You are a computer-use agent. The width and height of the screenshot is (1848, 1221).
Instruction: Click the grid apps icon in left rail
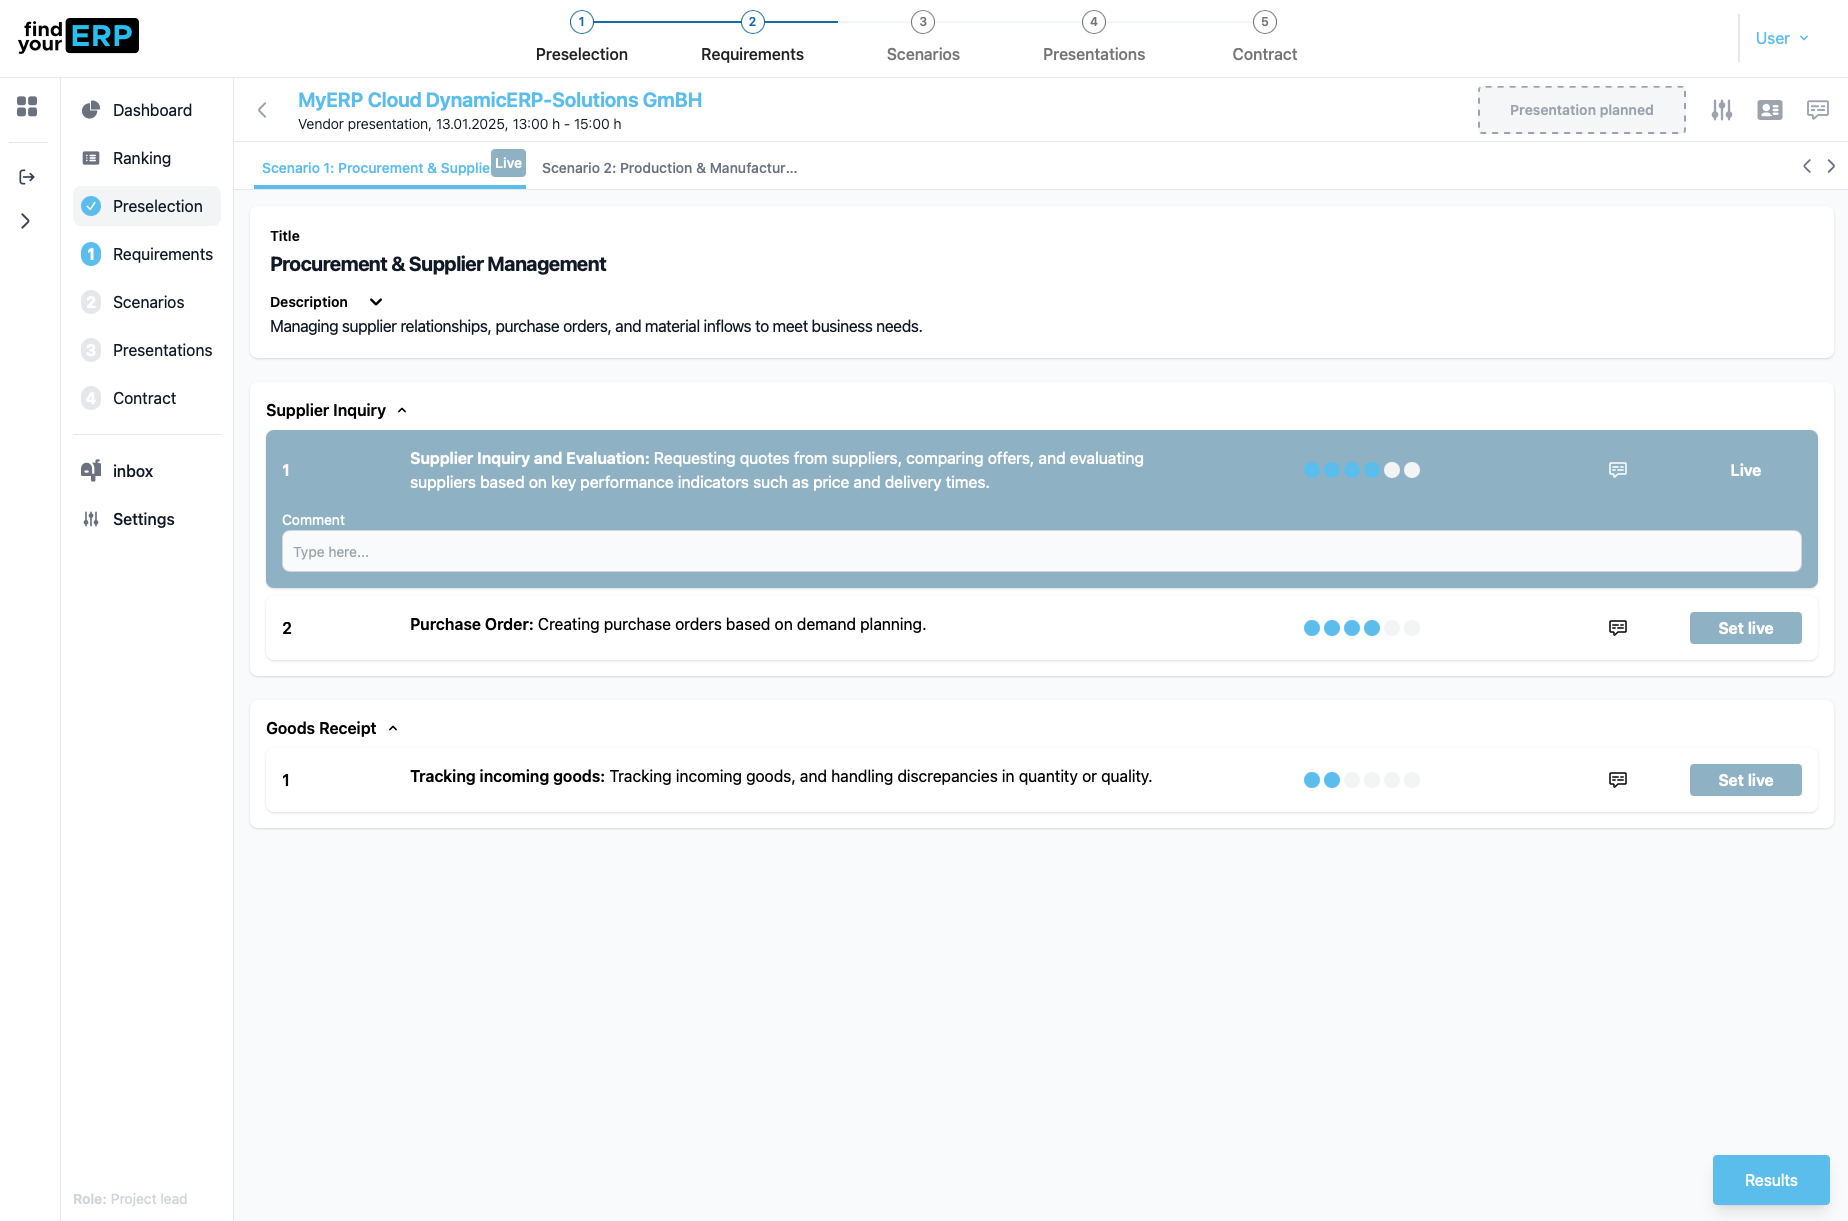[27, 106]
